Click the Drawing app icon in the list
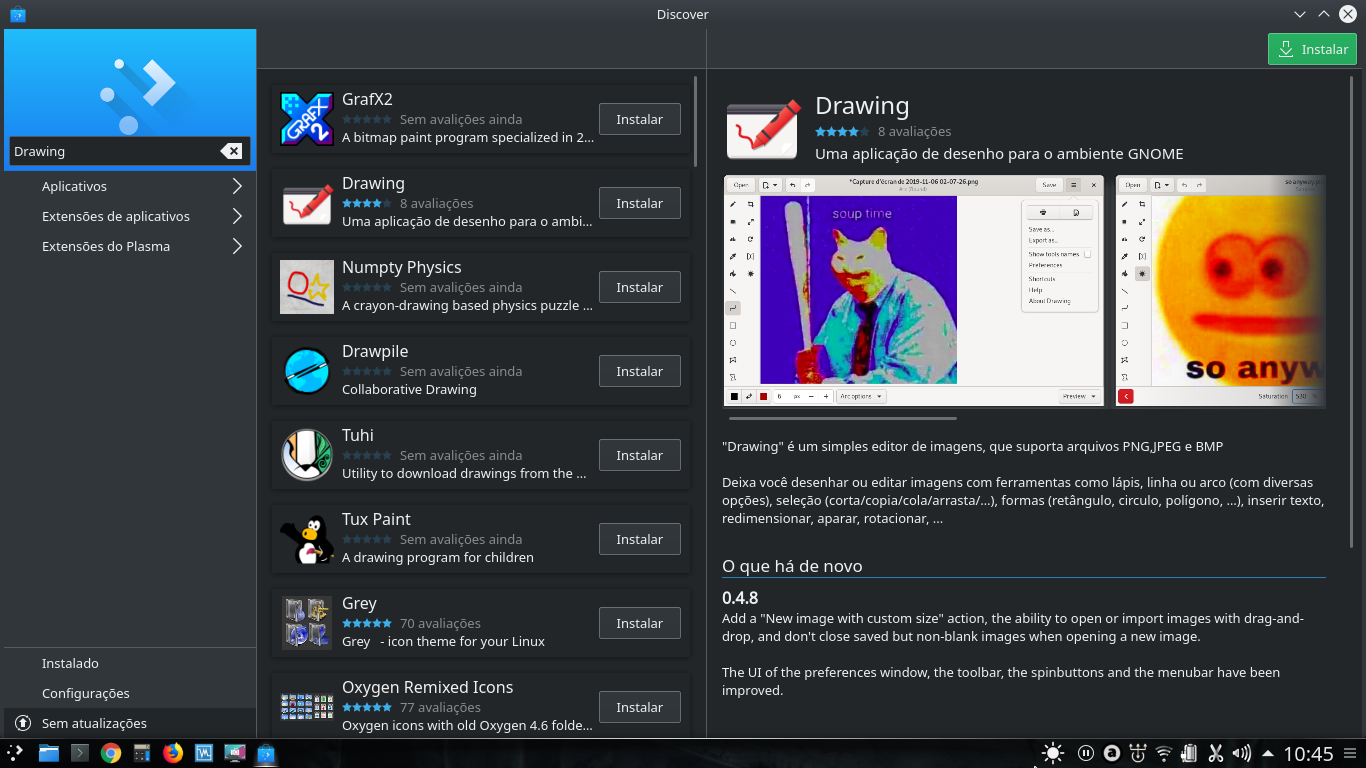 306,201
